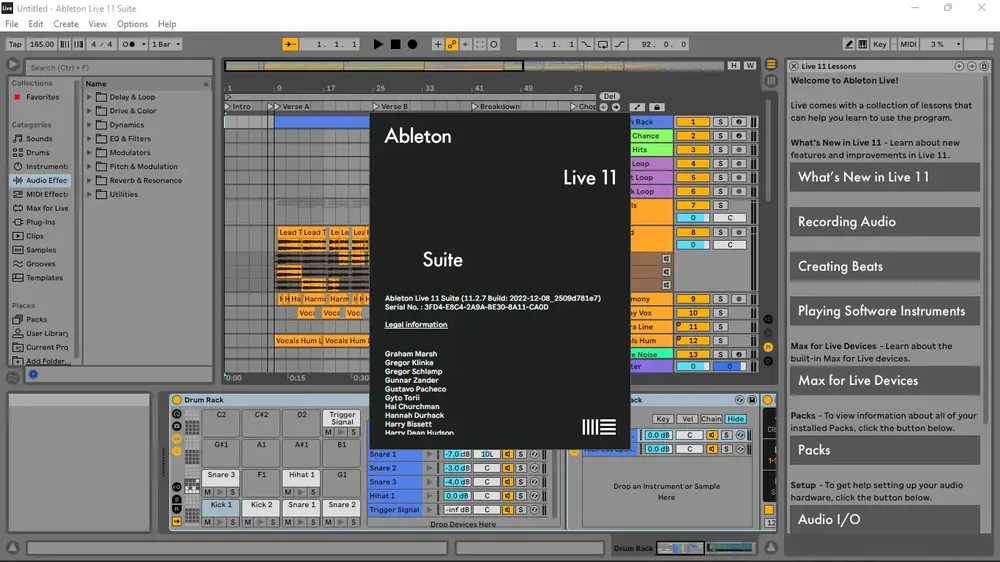The image size is (1000, 562).
Task: Open the MIDI map mode switch
Action: click(908, 44)
